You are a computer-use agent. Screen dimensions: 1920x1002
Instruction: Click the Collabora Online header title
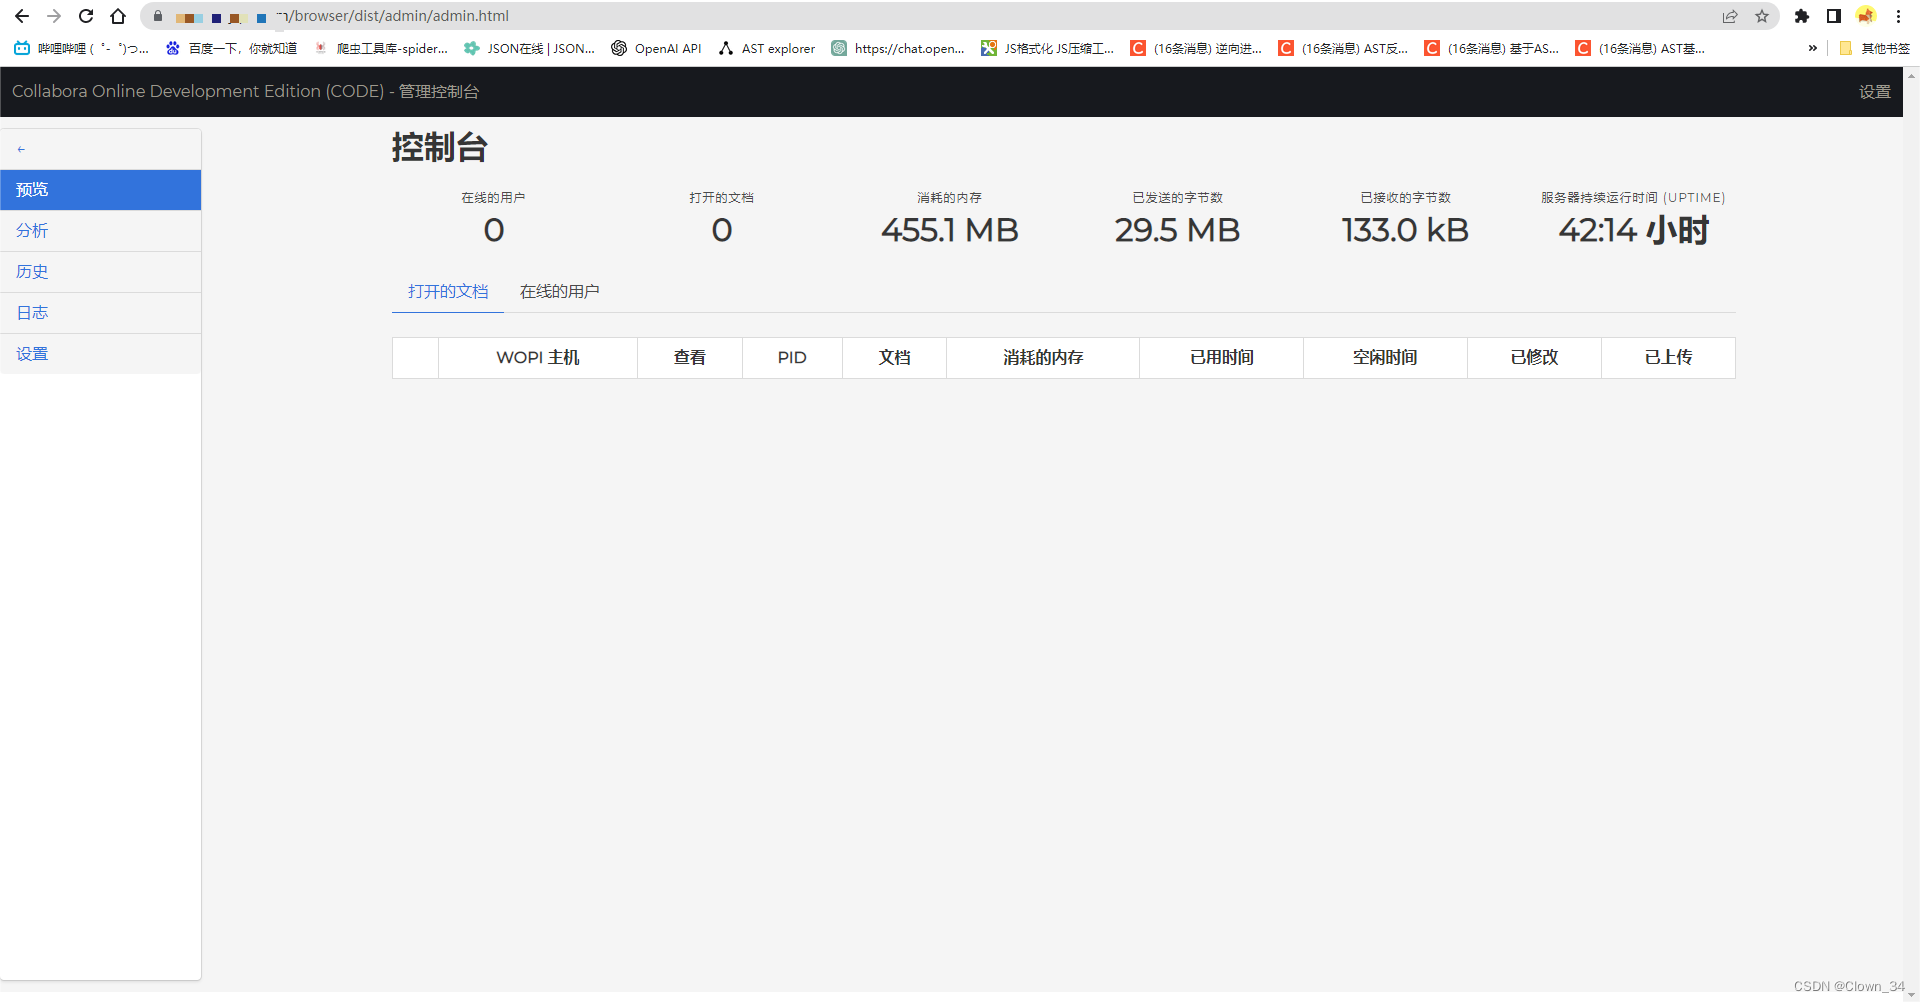pos(245,92)
